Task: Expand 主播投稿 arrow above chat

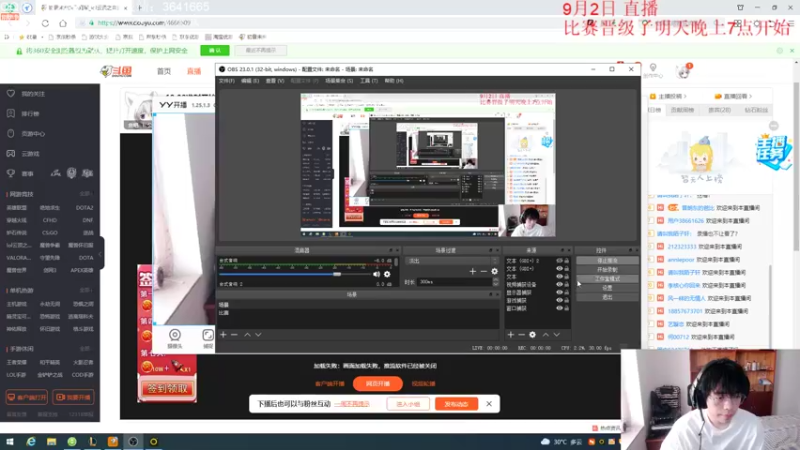Action: click(x=685, y=96)
